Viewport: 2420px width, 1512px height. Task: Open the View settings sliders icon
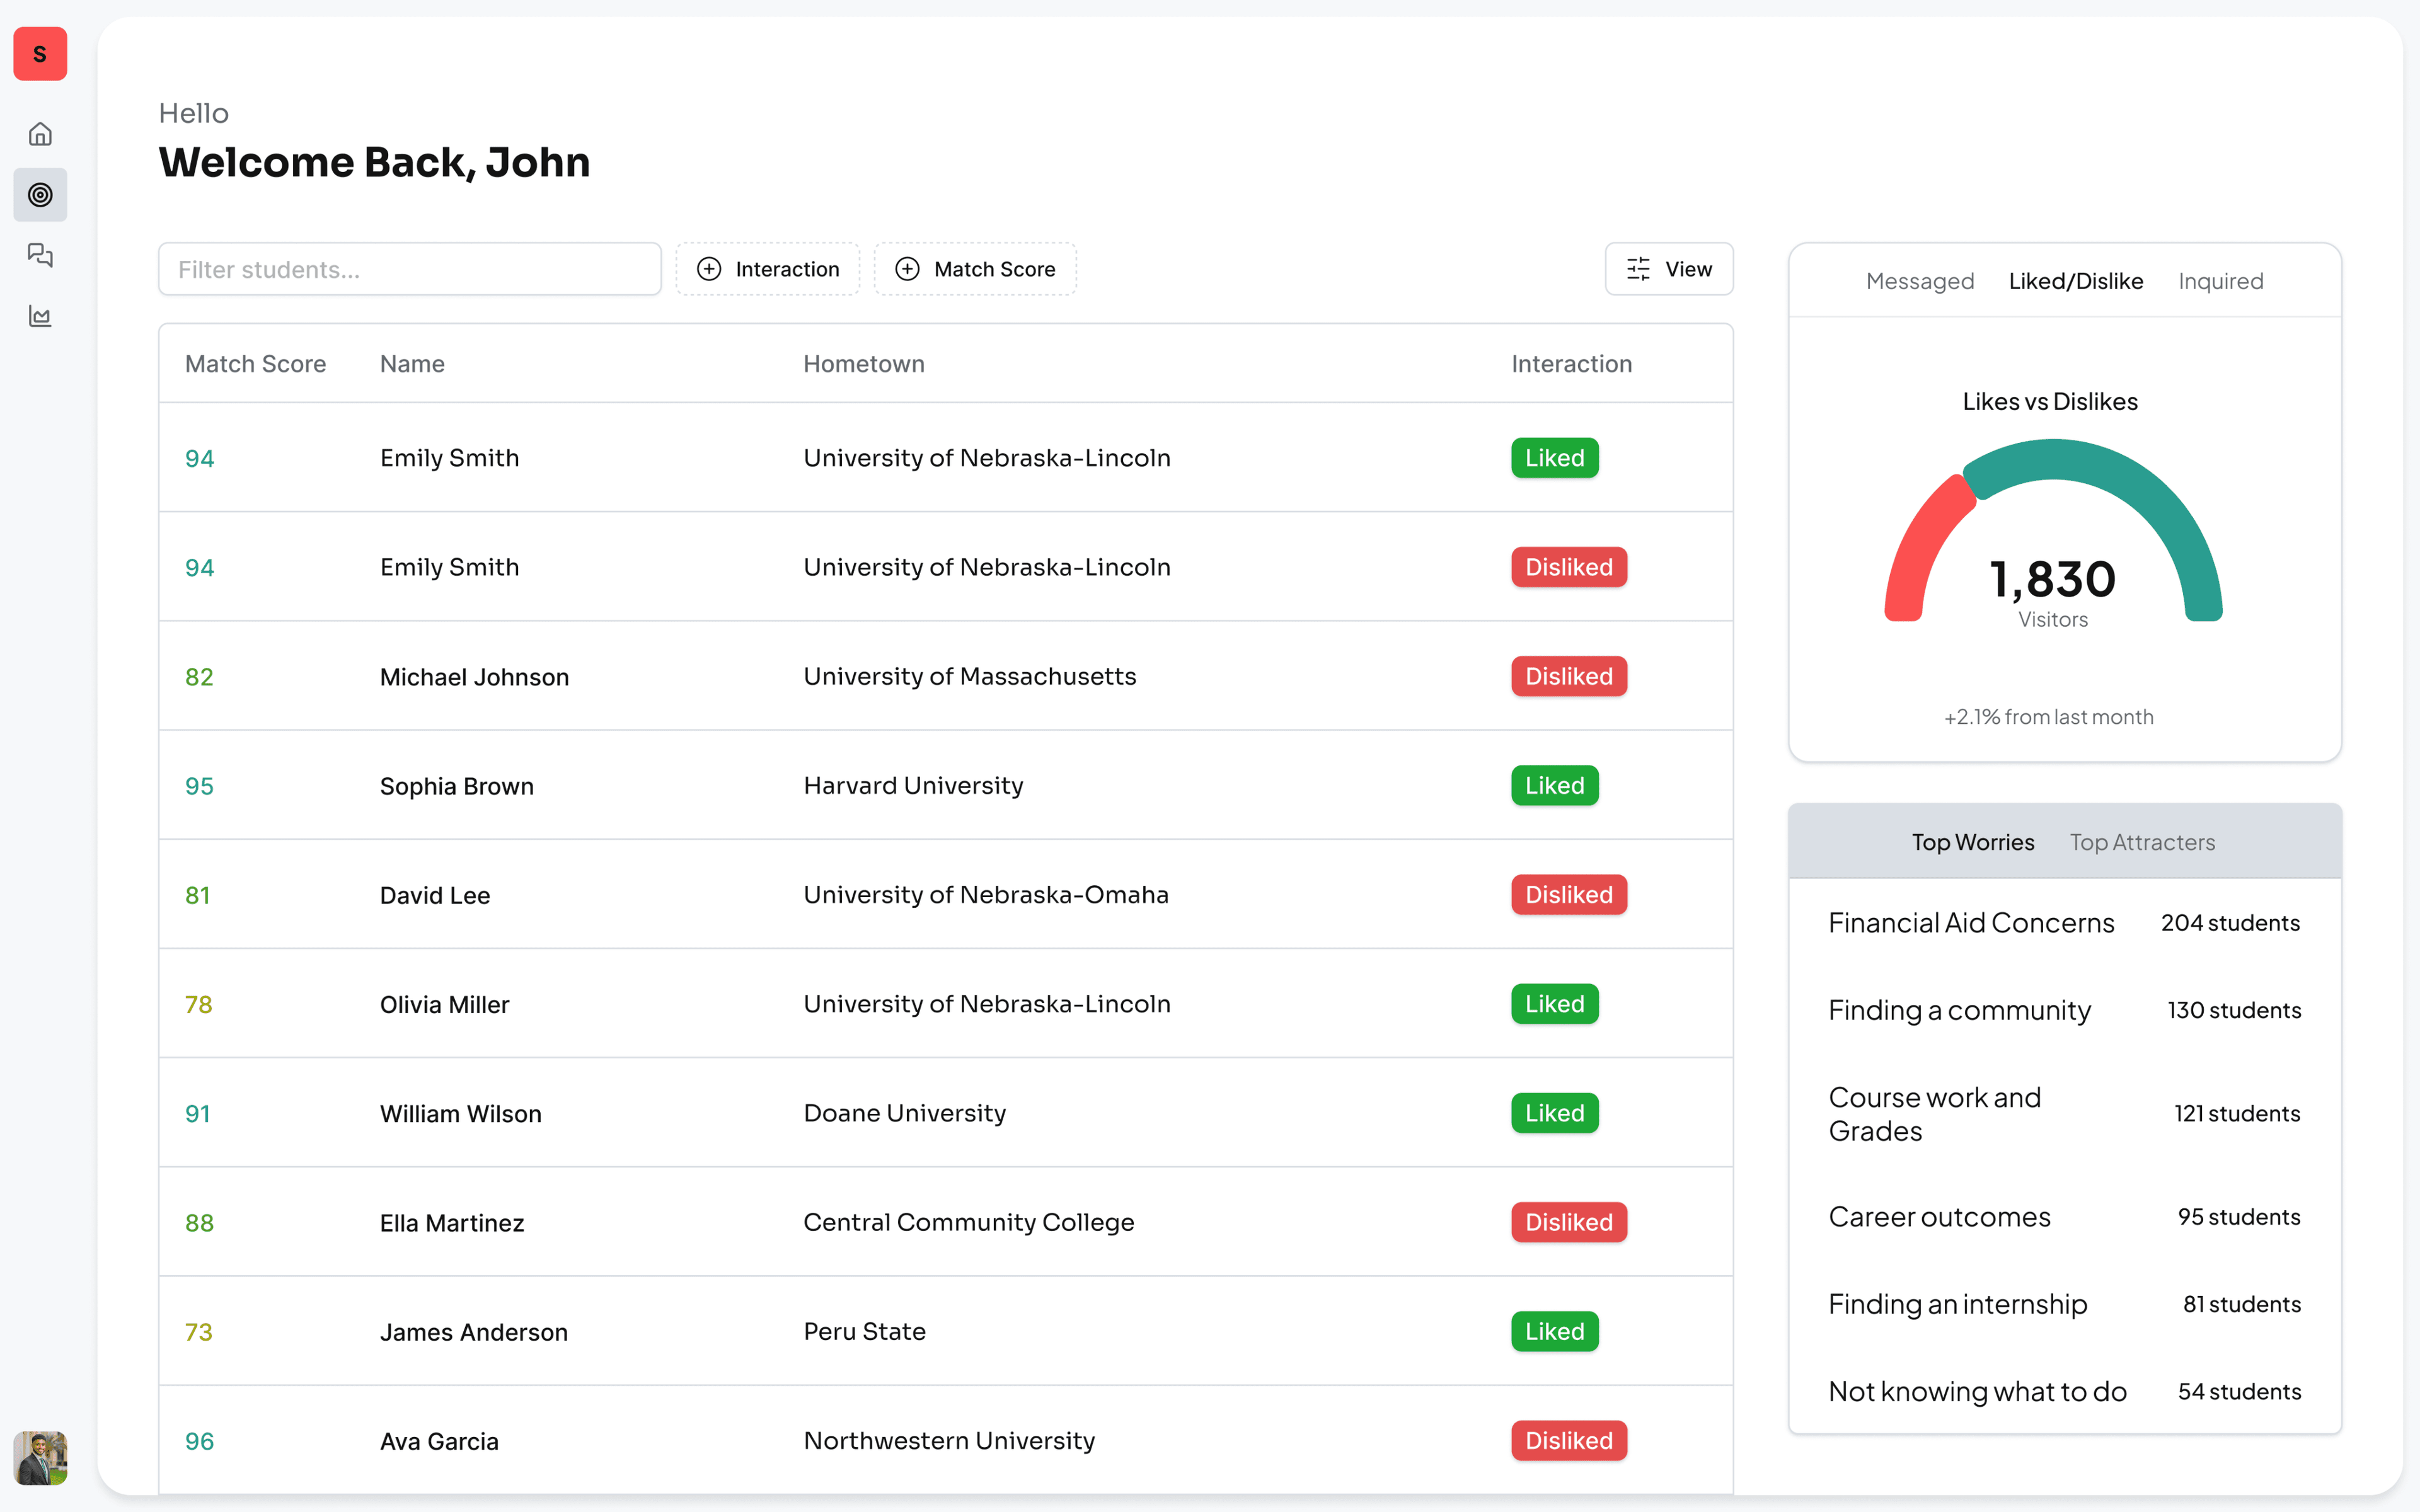click(x=1637, y=268)
